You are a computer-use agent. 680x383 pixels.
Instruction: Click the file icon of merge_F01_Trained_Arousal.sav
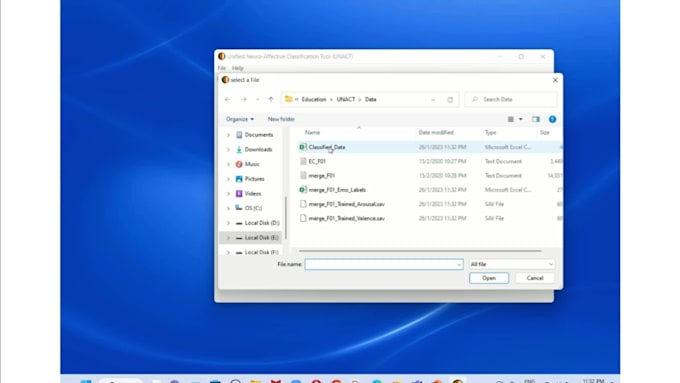[x=303, y=204]
